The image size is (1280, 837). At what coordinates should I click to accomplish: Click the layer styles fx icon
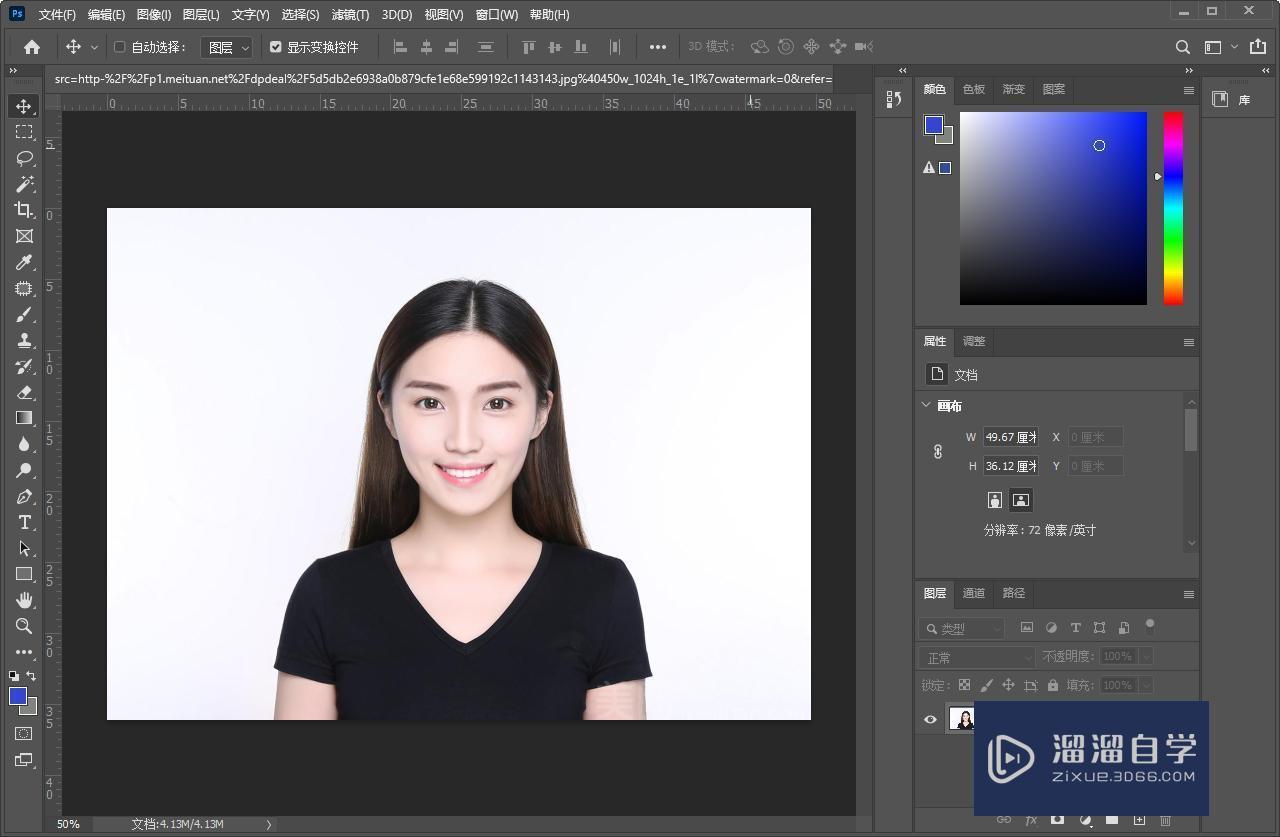coord(1031,820)
